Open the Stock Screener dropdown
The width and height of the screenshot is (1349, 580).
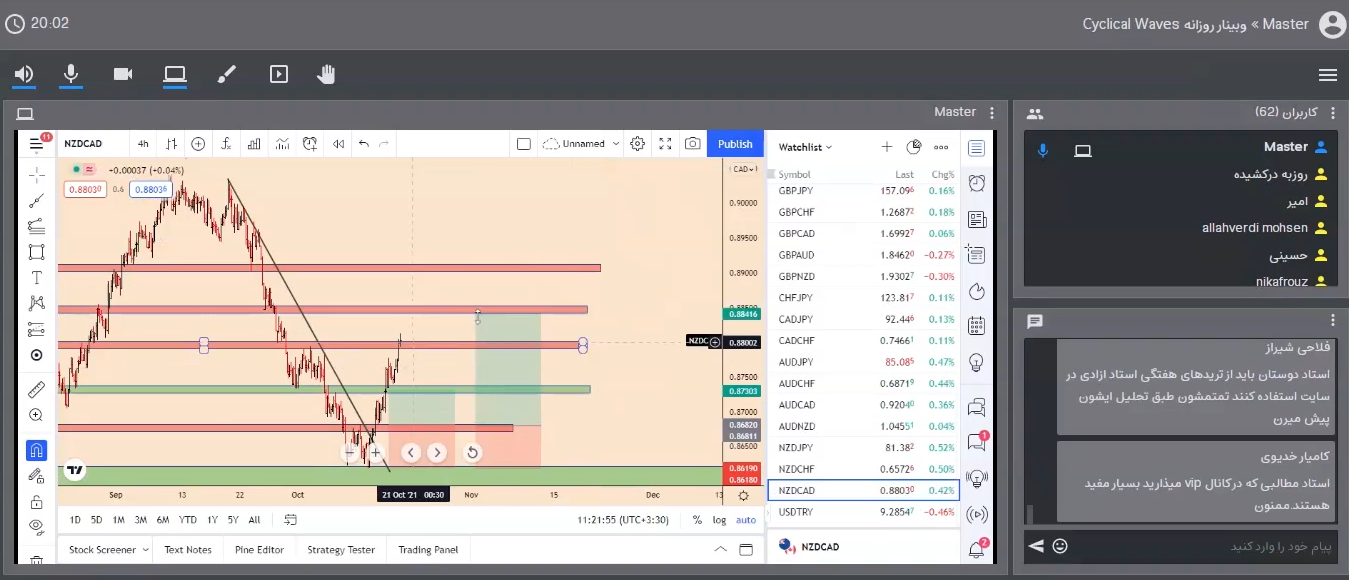[x=108, y=549]
